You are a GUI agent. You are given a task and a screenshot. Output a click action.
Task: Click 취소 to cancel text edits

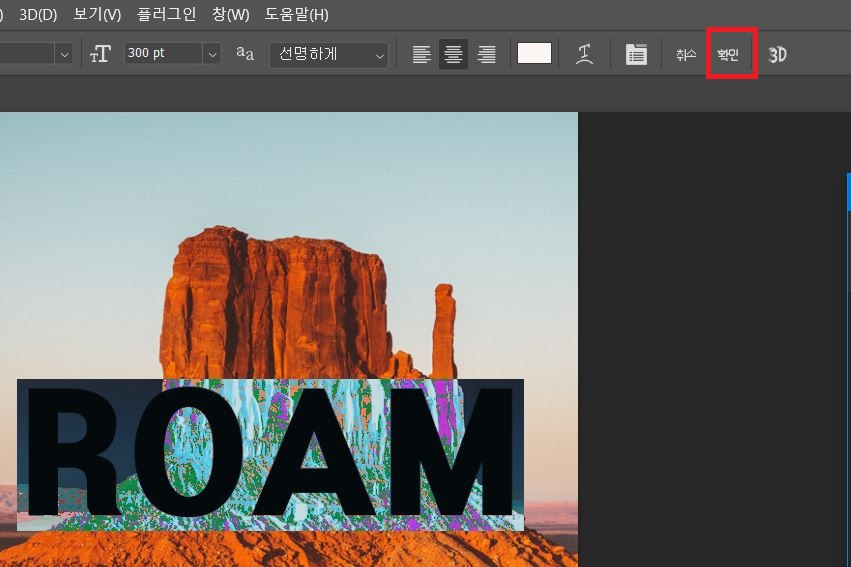pyautogui.click(x=686, y=54)
